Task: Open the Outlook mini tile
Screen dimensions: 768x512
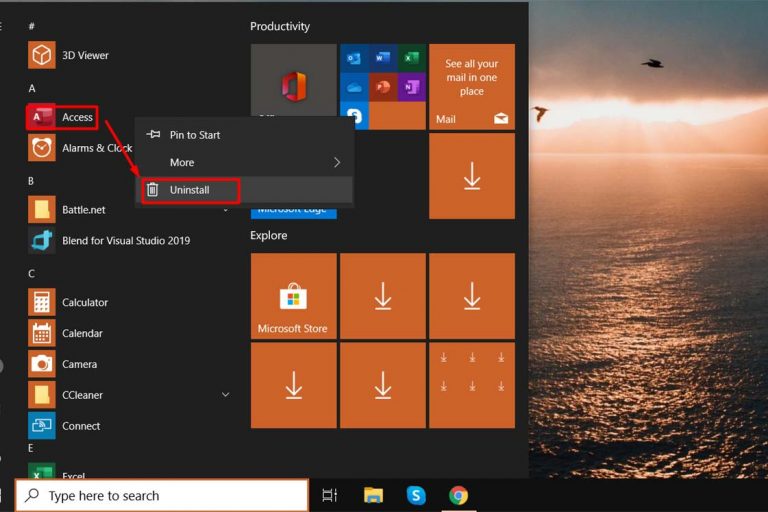Action: click(x=354, y=58)
